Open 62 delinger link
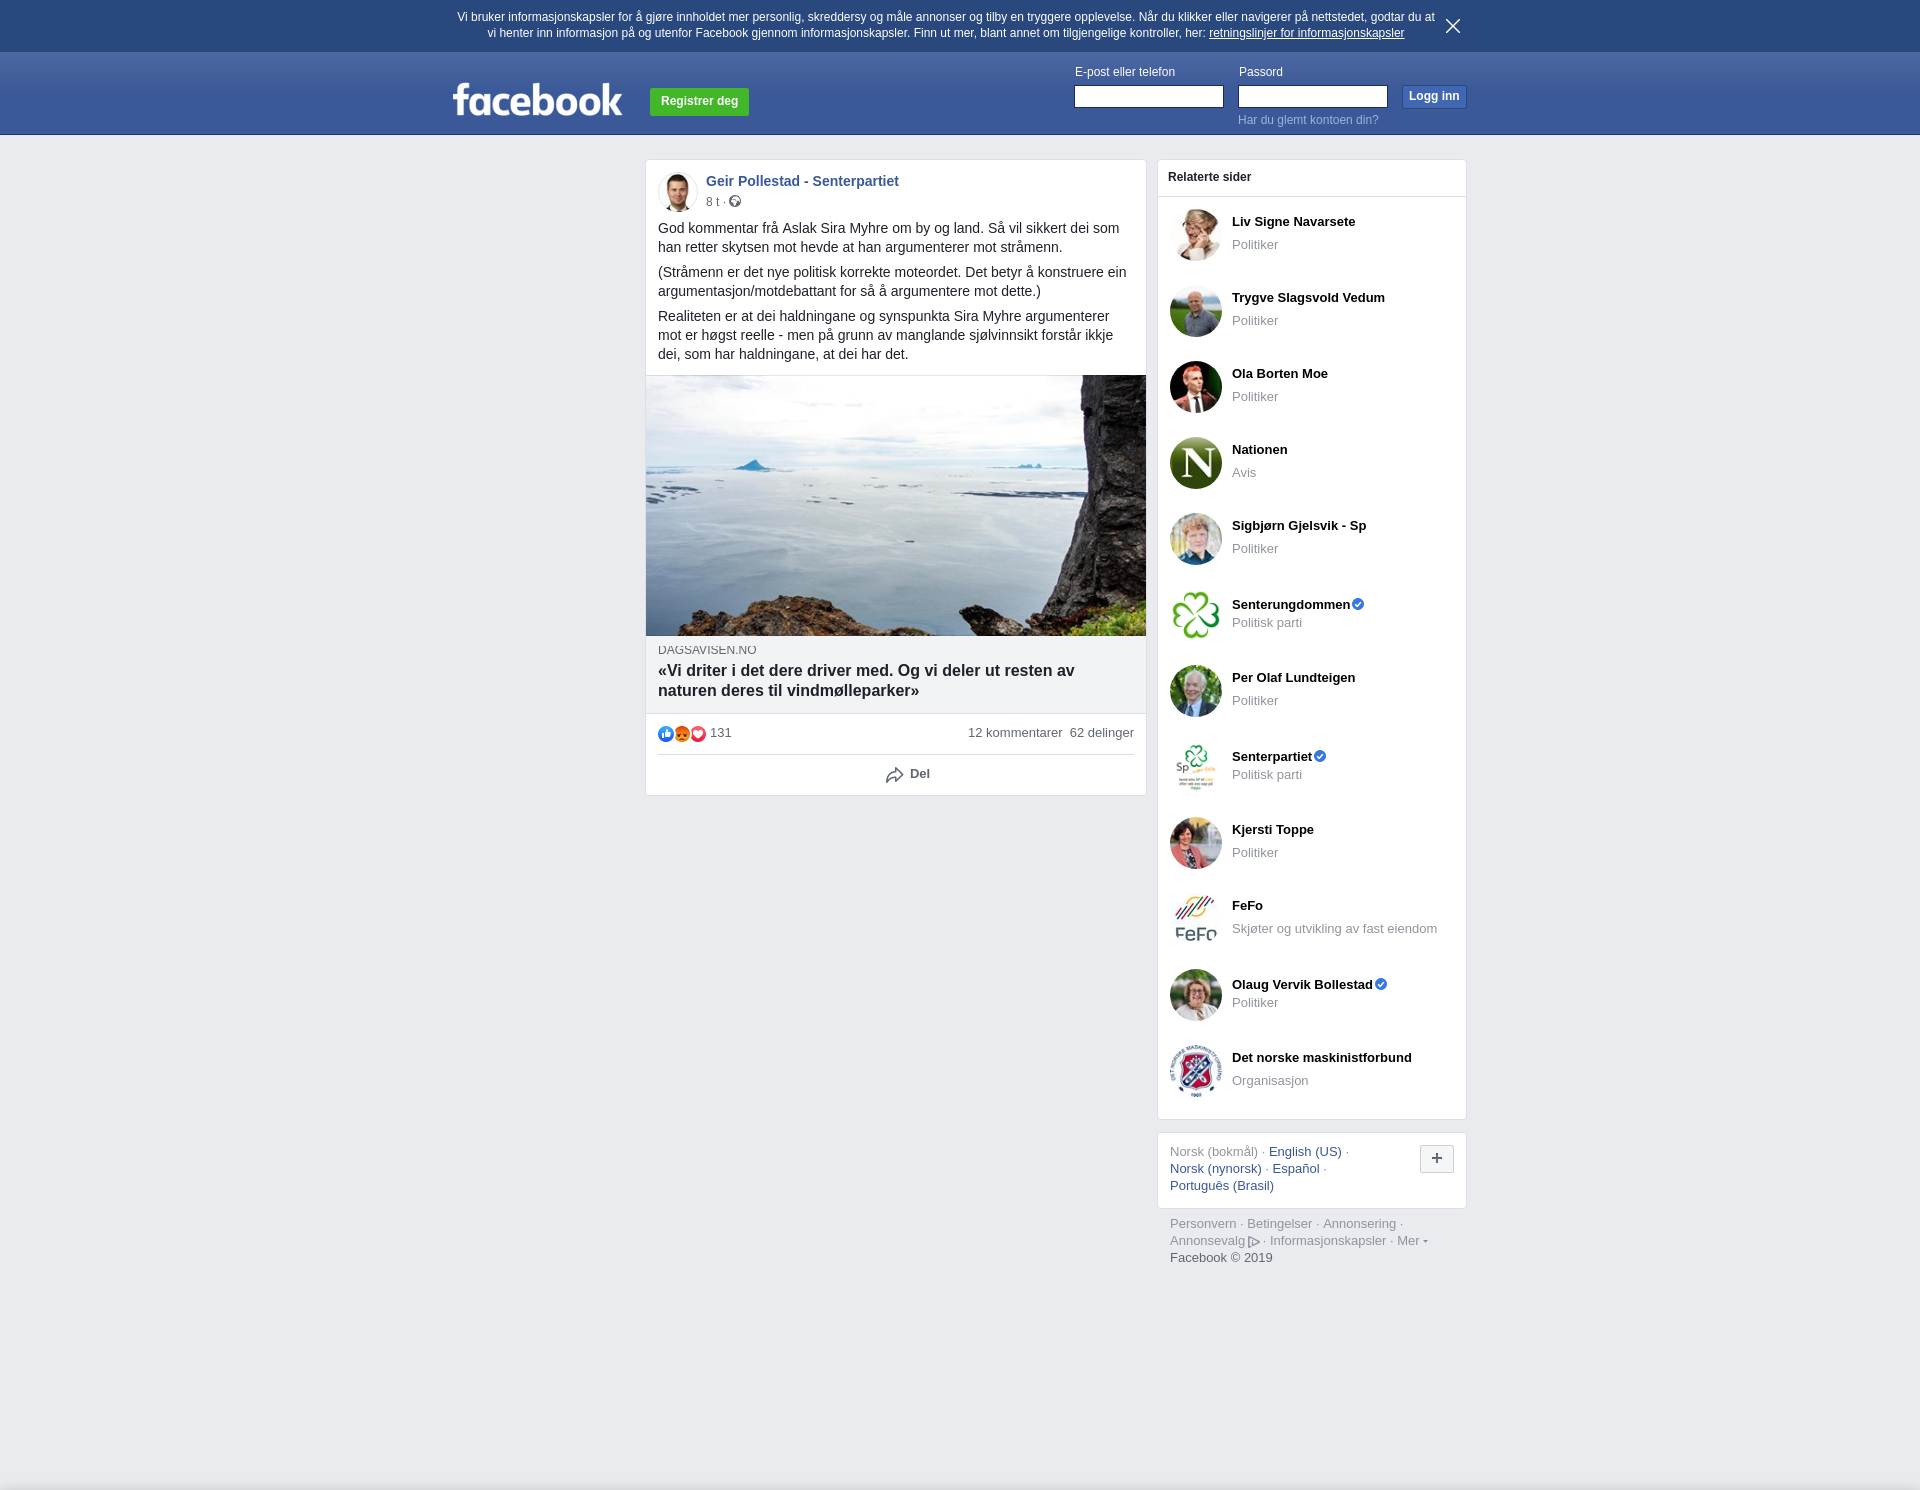This screenshot has height=1490, width=1920. [x=1102, y=733]
